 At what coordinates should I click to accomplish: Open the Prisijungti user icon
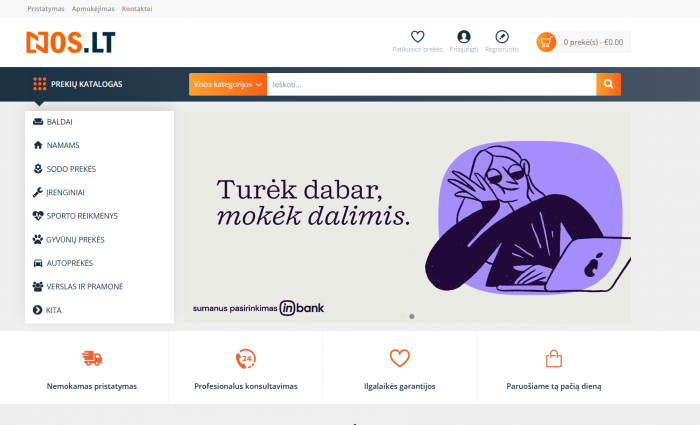point(464,37)
